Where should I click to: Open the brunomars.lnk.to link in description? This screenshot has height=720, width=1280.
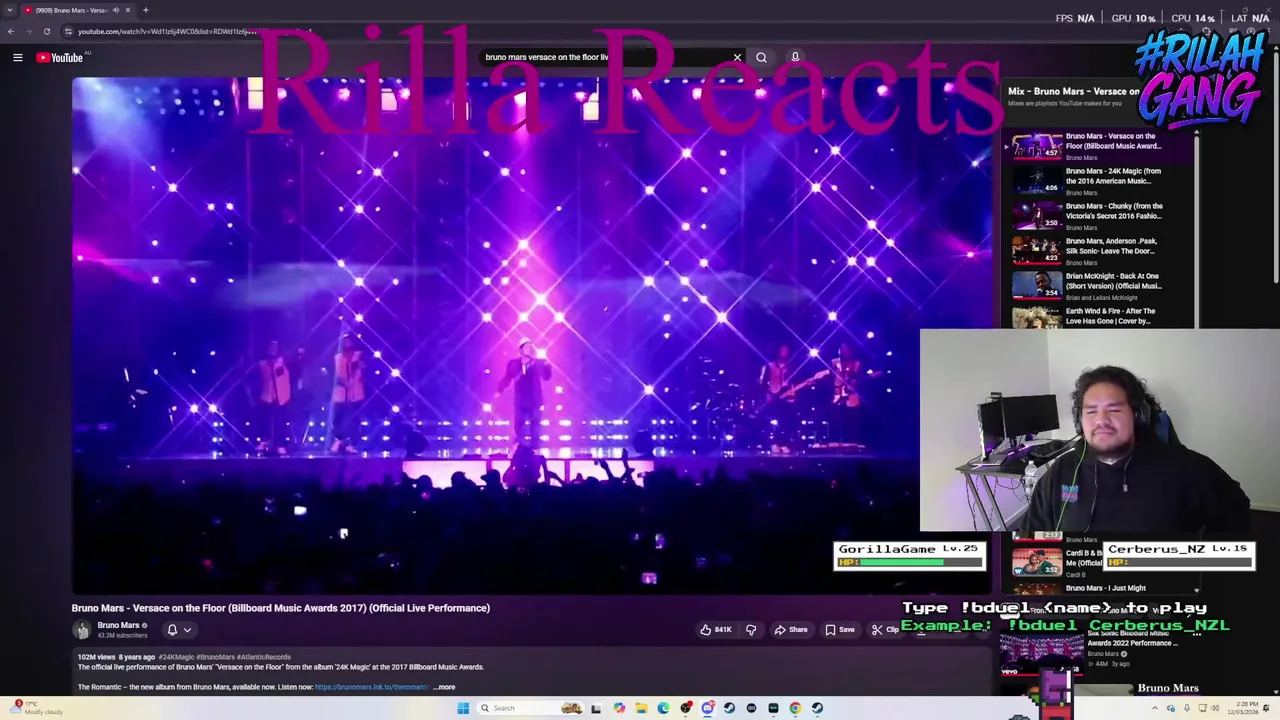tap(372, 687)
